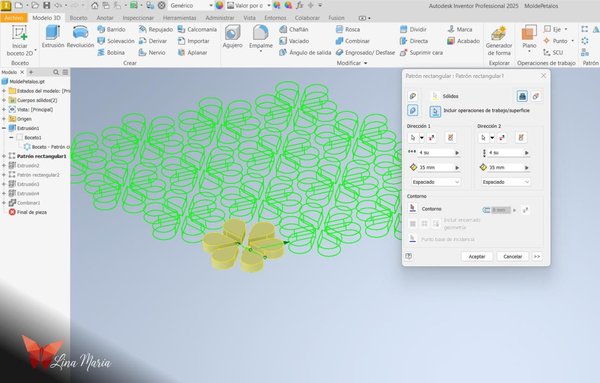
Task: Activate the Bobina coil tool
Action: [111, 52]
